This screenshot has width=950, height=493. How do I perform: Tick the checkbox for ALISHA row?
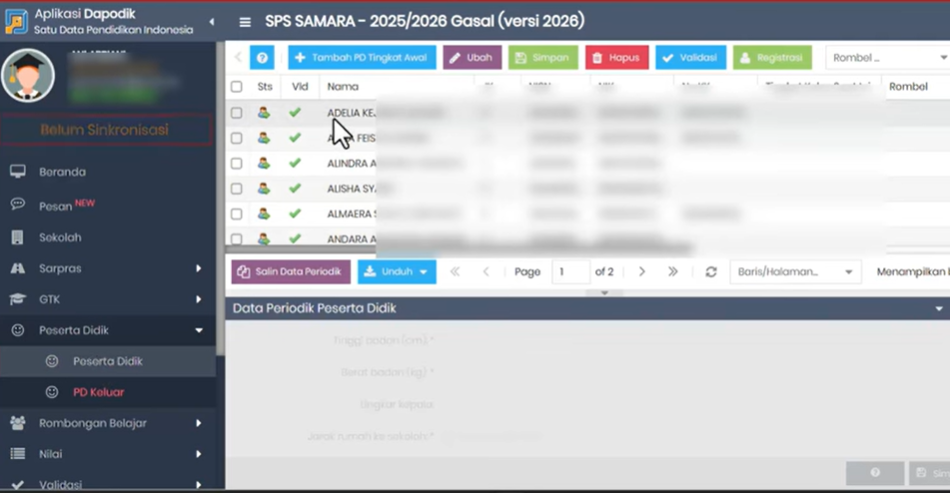pos(236,189)
